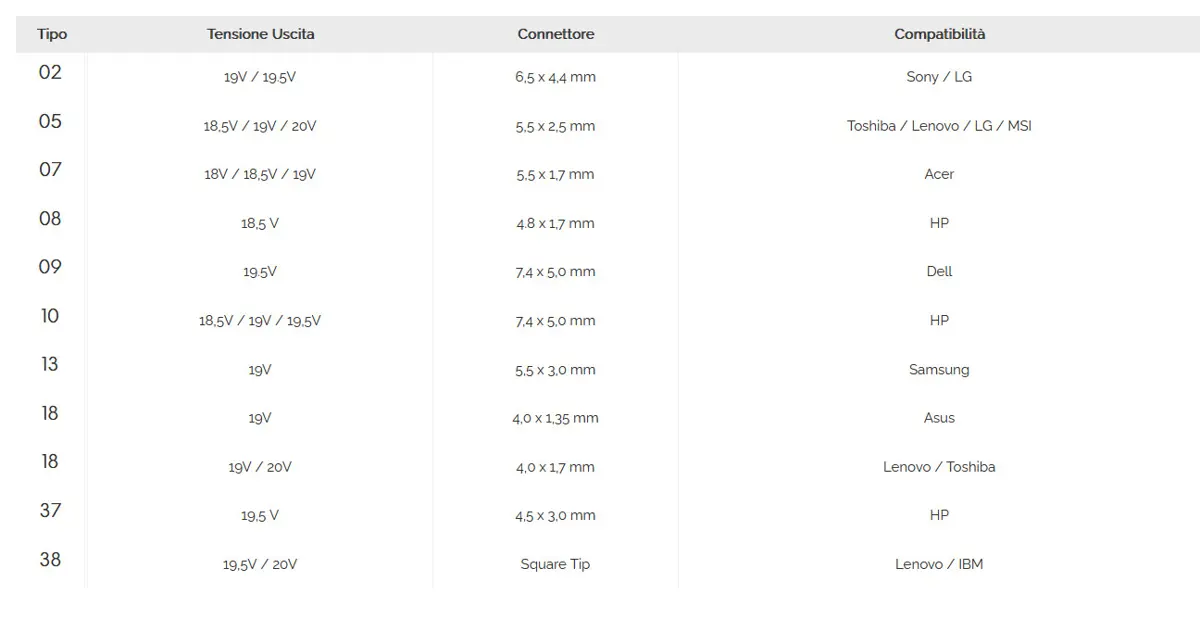
Task: Select the 4,0 x 1,35 mm connector
Action: point(555,418)
